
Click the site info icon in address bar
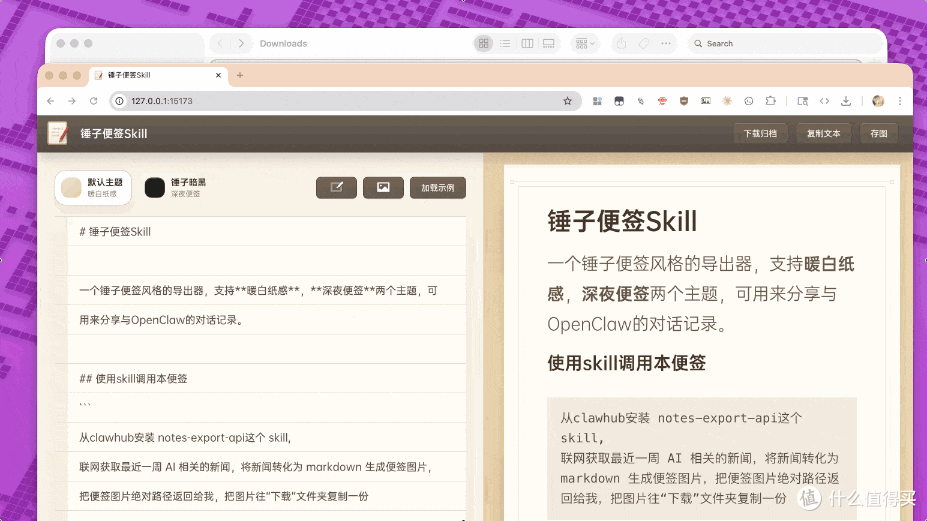pos(119,101)
